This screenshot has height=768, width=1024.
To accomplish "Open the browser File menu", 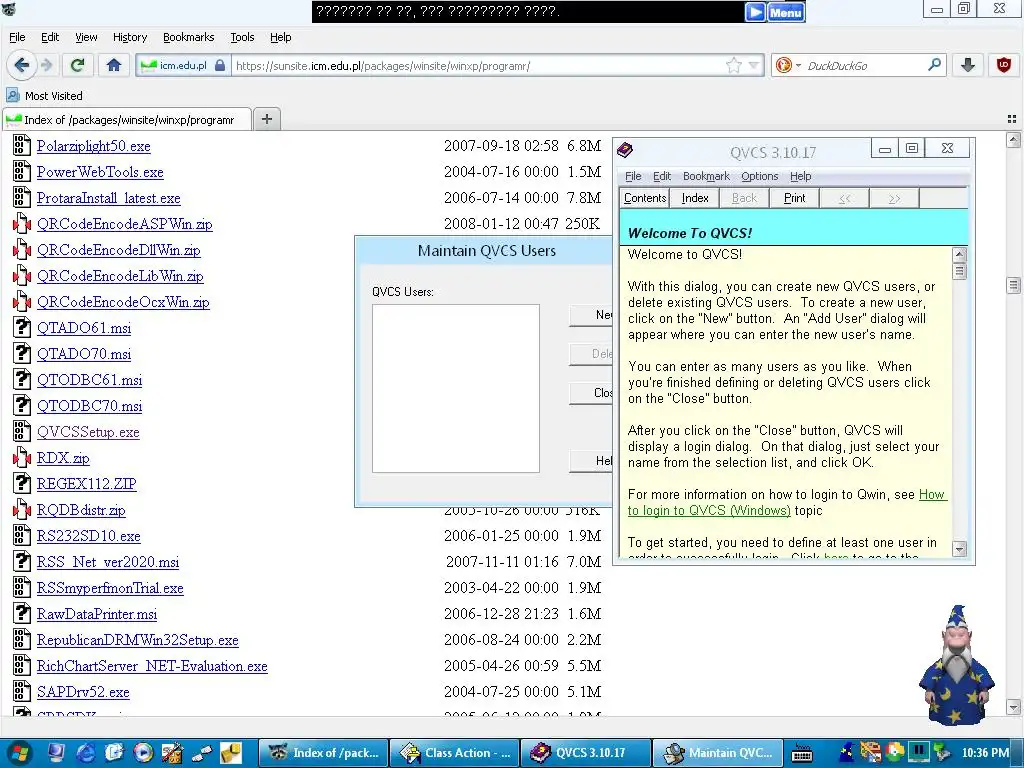I will [x=17, y=37].
